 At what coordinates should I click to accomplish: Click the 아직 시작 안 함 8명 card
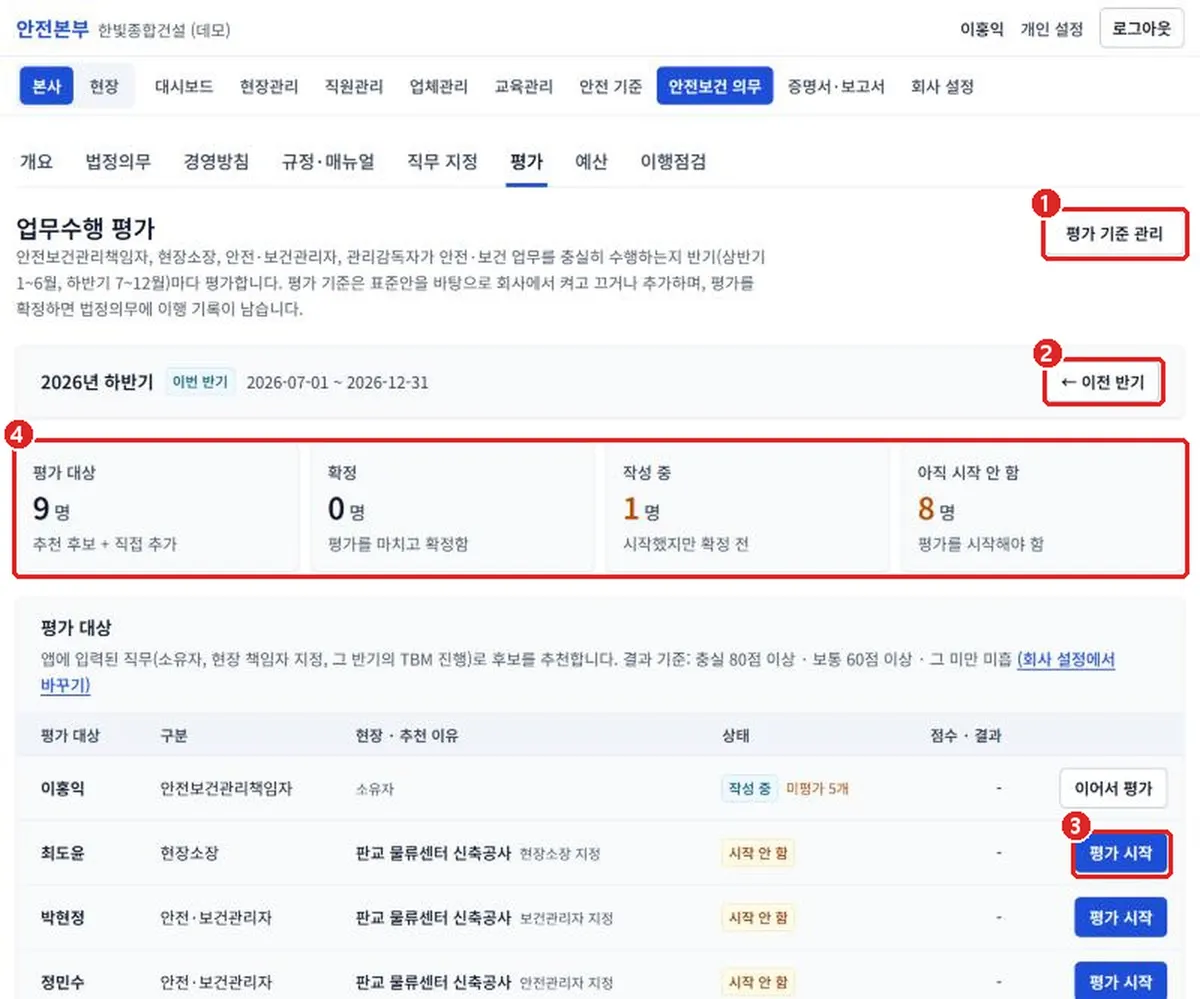[1042, 509]
